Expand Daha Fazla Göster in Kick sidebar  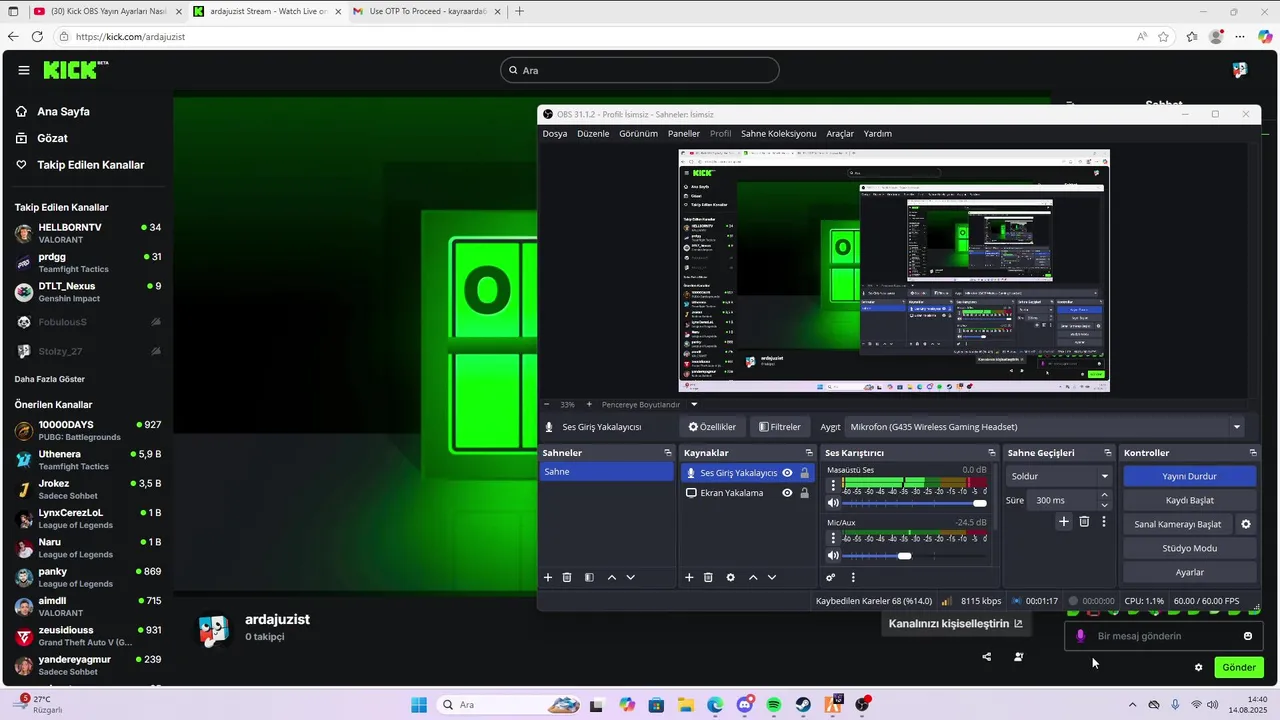coord(50,379)
